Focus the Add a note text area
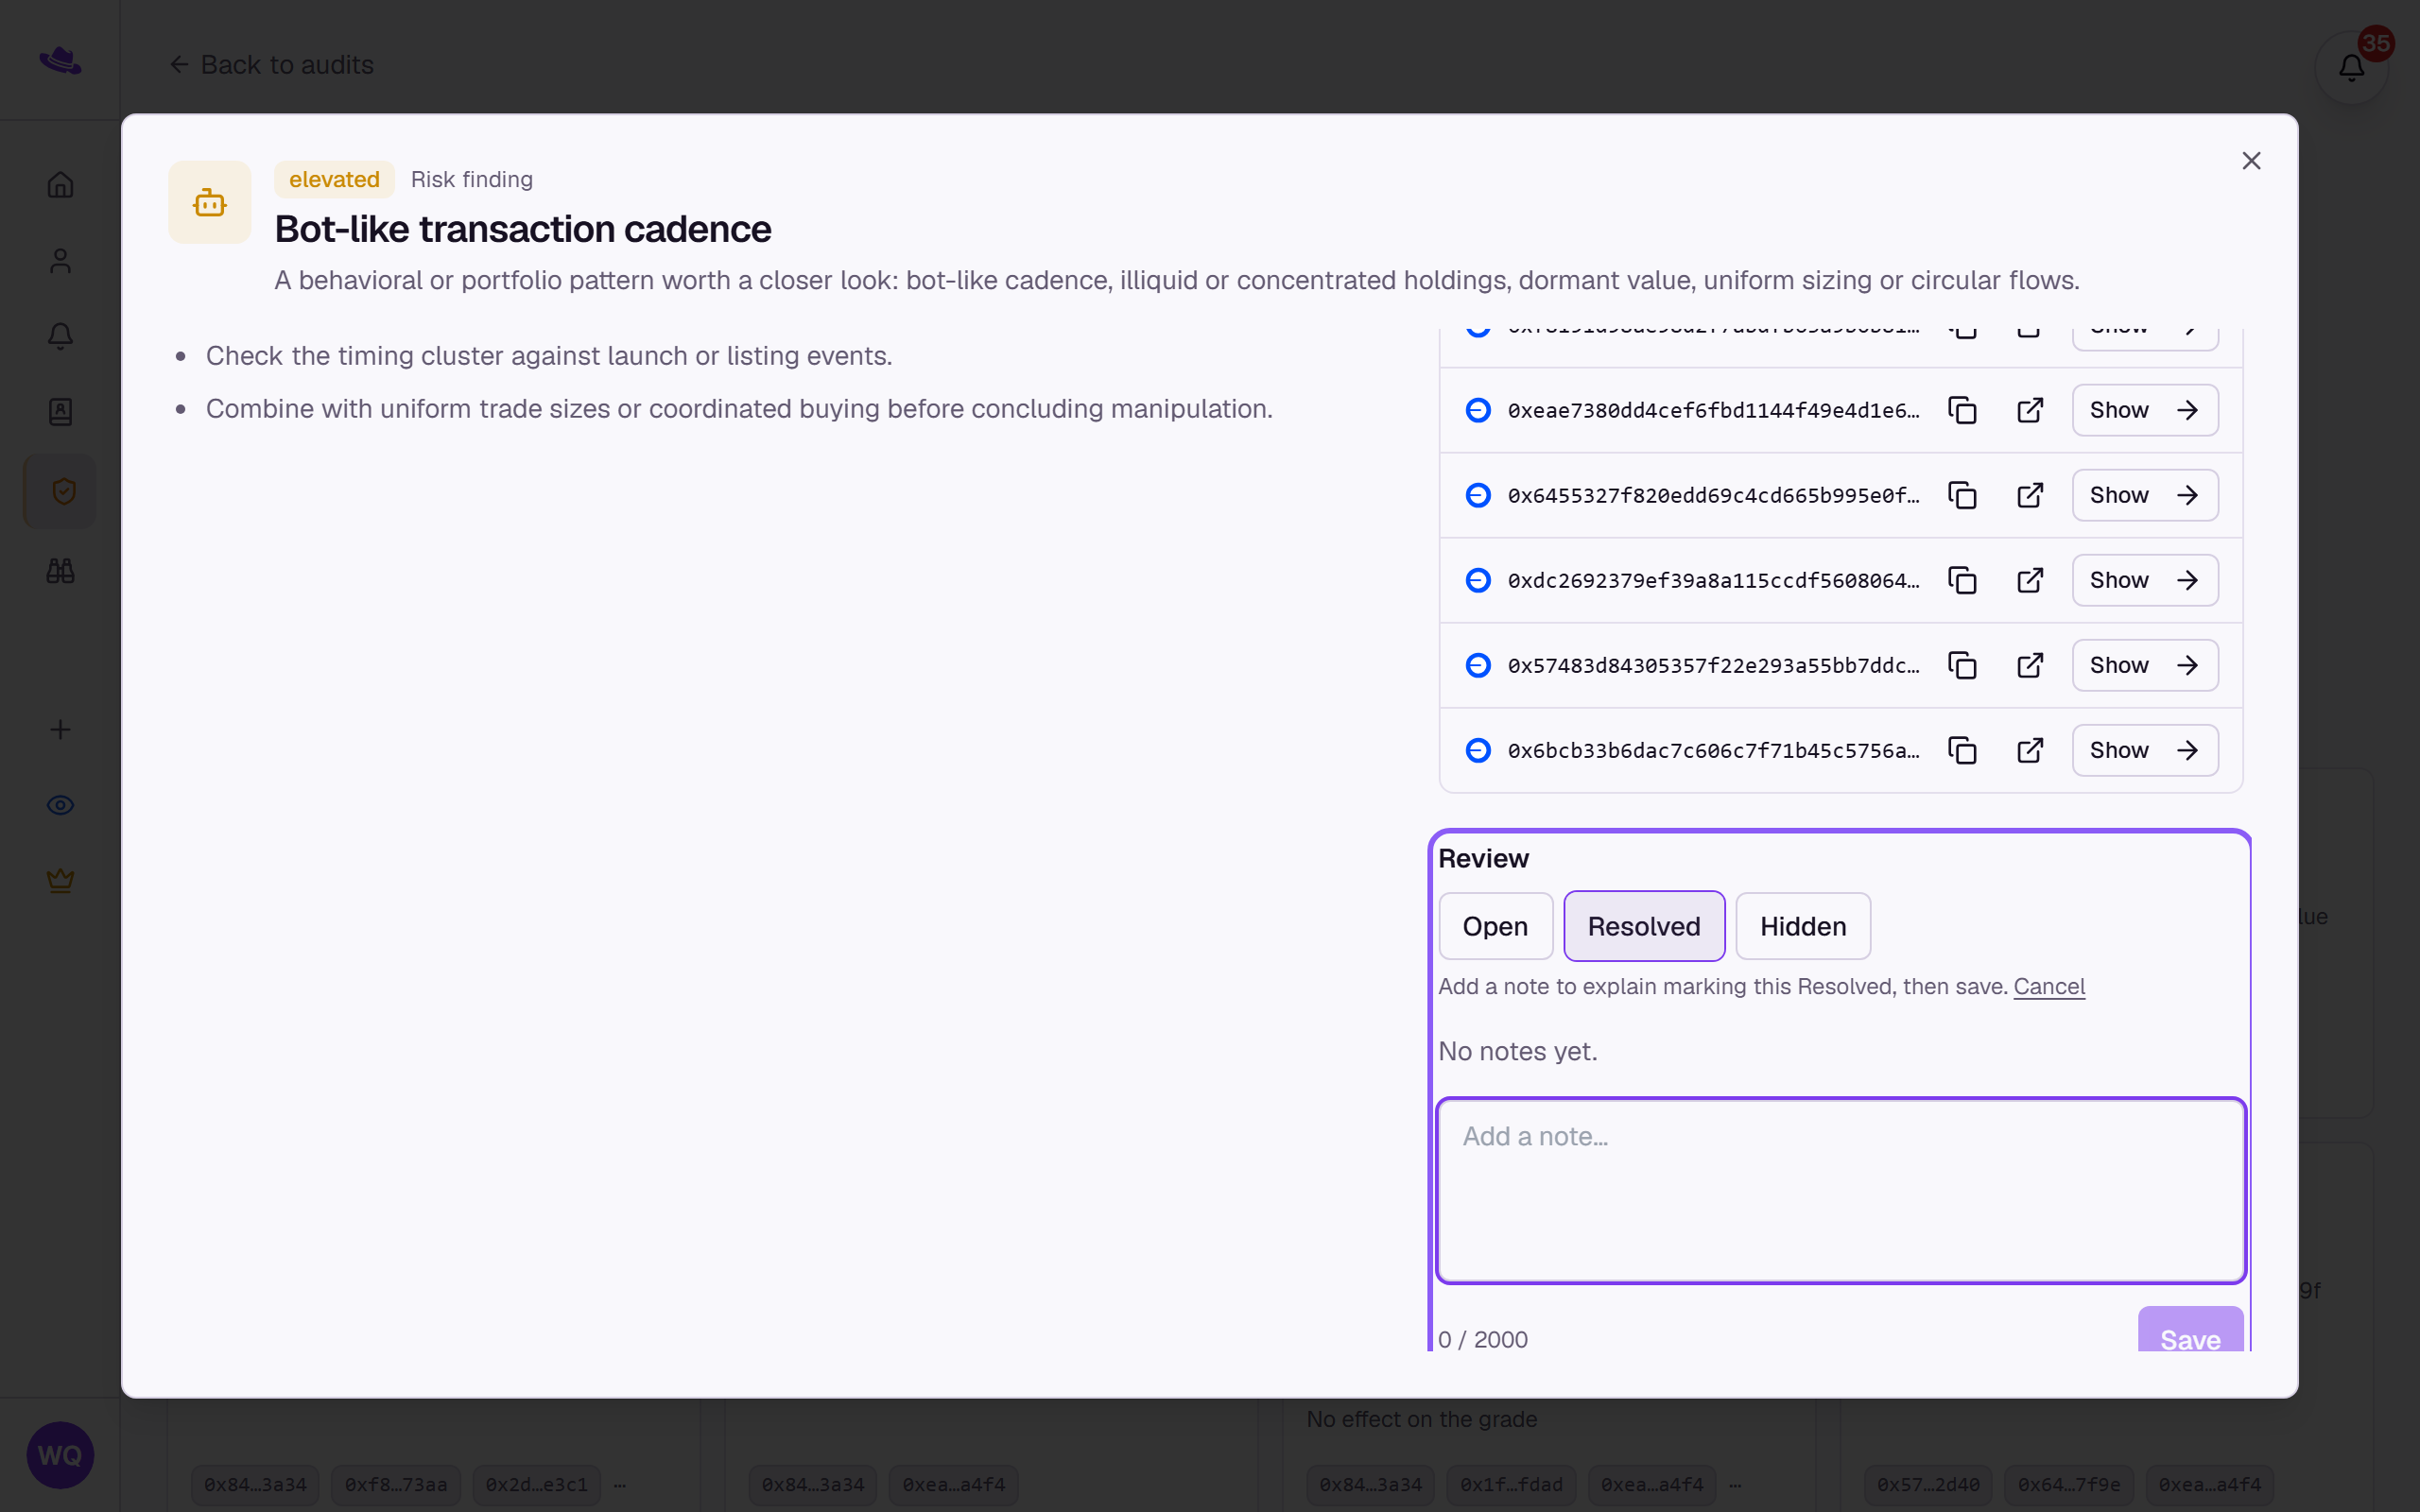Image resolution: width=2420 pixels, height=1512 pixels. coord(1841,1190)
